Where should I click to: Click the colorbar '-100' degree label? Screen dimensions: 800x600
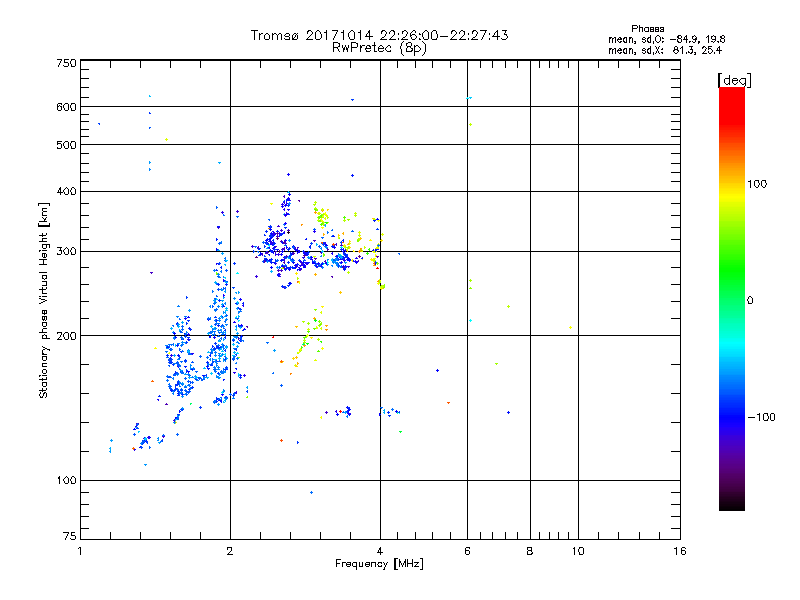[x=761, y=417]
